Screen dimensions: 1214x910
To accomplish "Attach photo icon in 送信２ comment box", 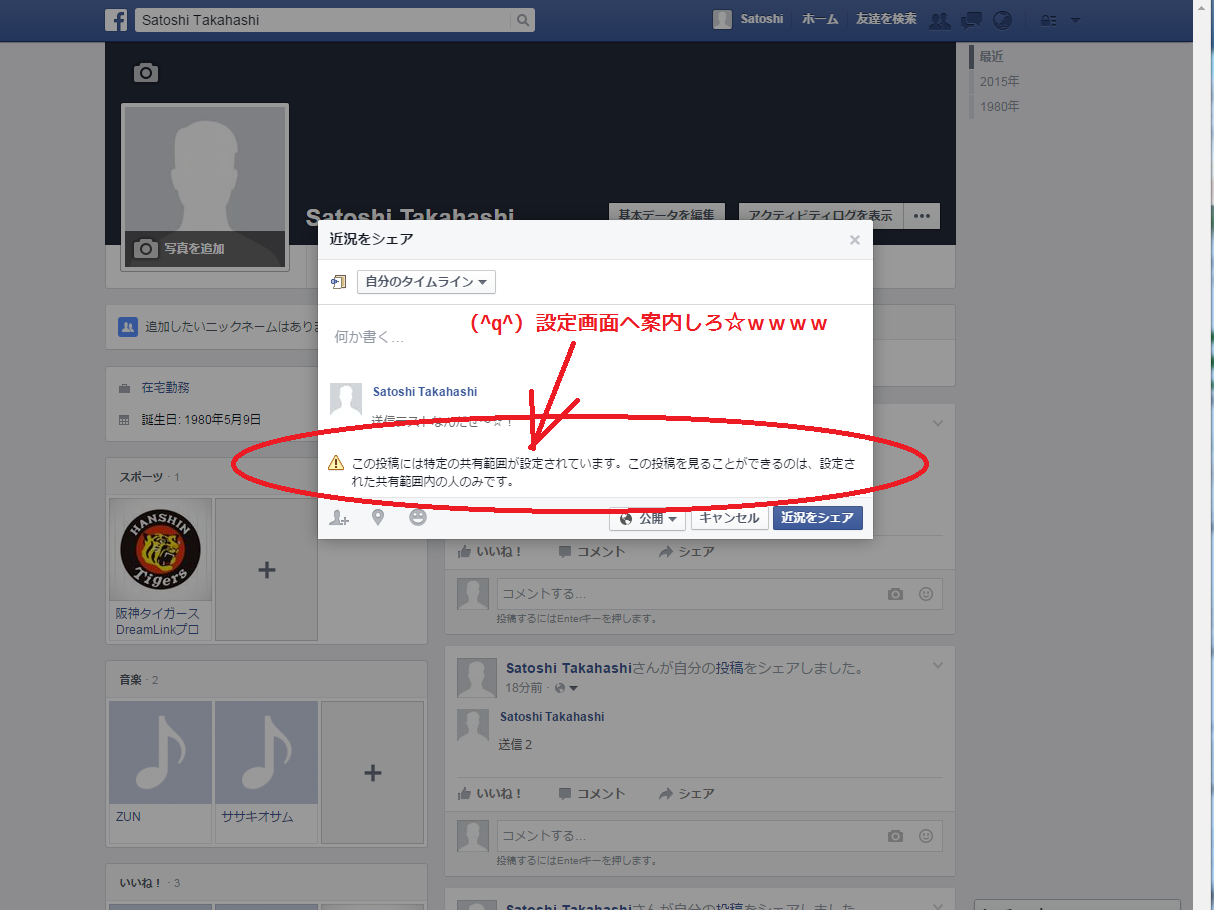I will tap(896, 836).
